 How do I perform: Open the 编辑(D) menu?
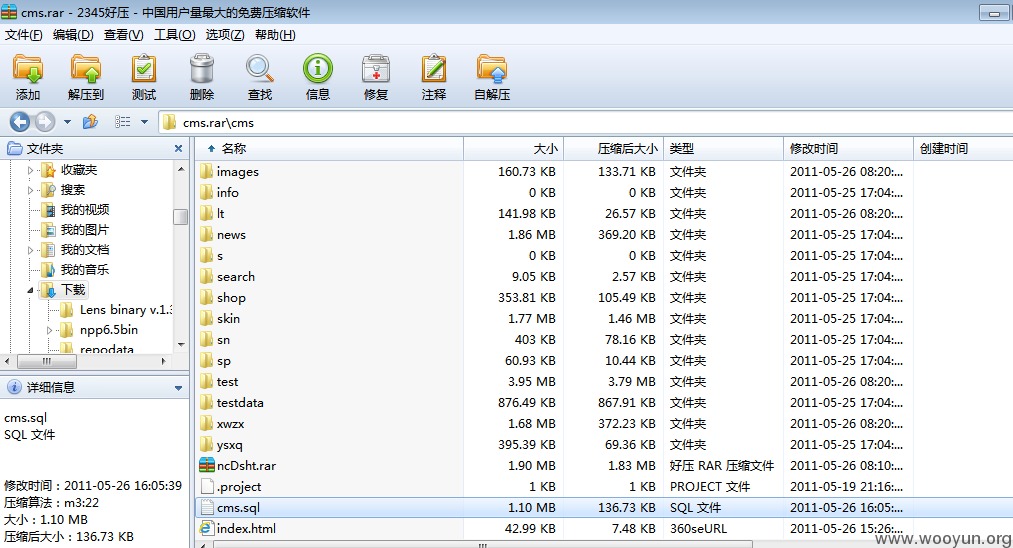coord(73,35)
